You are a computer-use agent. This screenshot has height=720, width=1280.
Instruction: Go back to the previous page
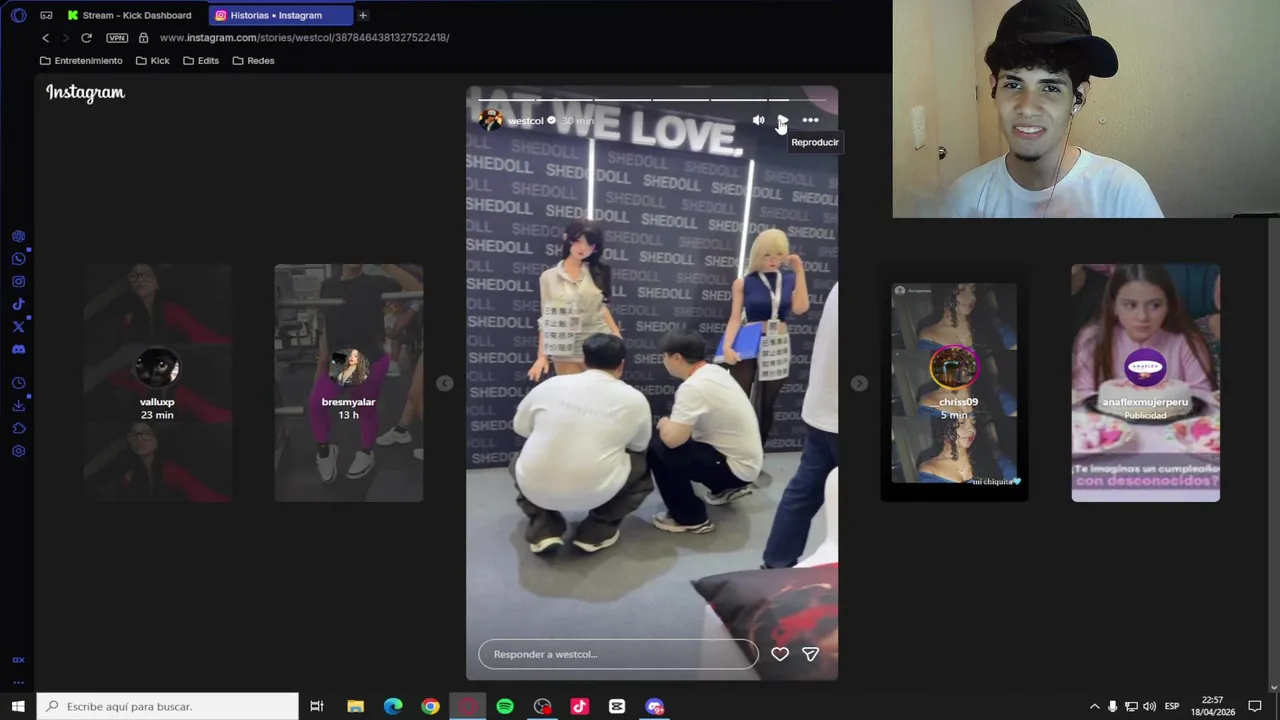[x=45, y=38]
